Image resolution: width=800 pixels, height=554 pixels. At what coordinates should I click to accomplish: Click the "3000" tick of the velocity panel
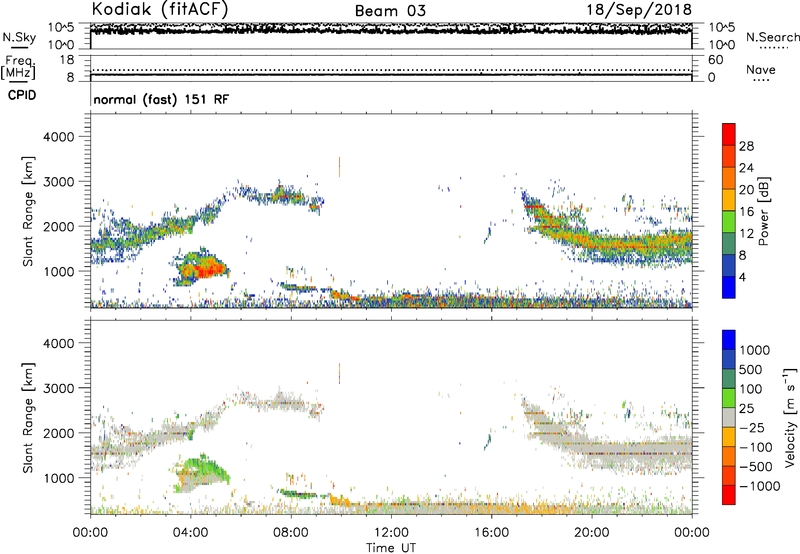point(58,388)
